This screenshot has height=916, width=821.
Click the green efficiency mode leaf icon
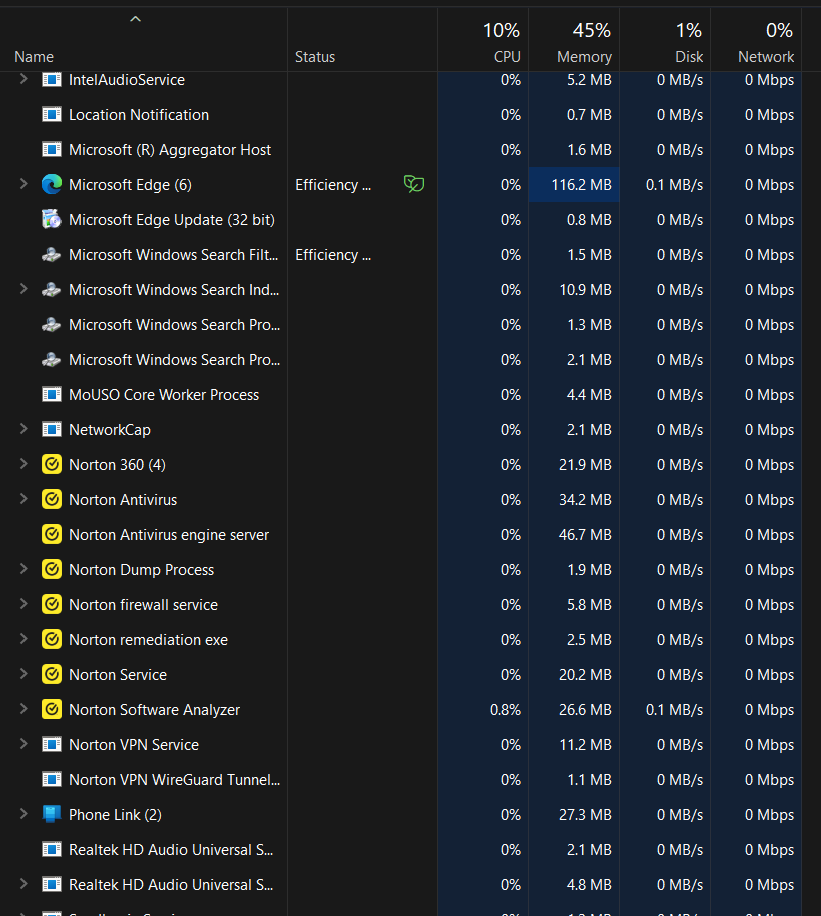pos(413,184)
